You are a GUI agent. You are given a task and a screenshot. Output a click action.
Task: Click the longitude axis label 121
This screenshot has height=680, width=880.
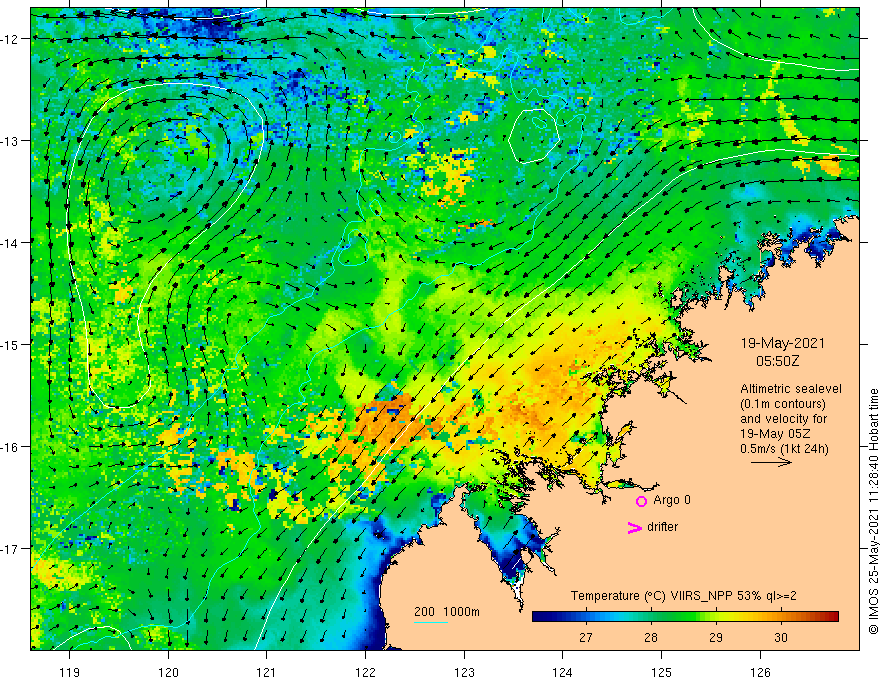[x=267, y=672]
